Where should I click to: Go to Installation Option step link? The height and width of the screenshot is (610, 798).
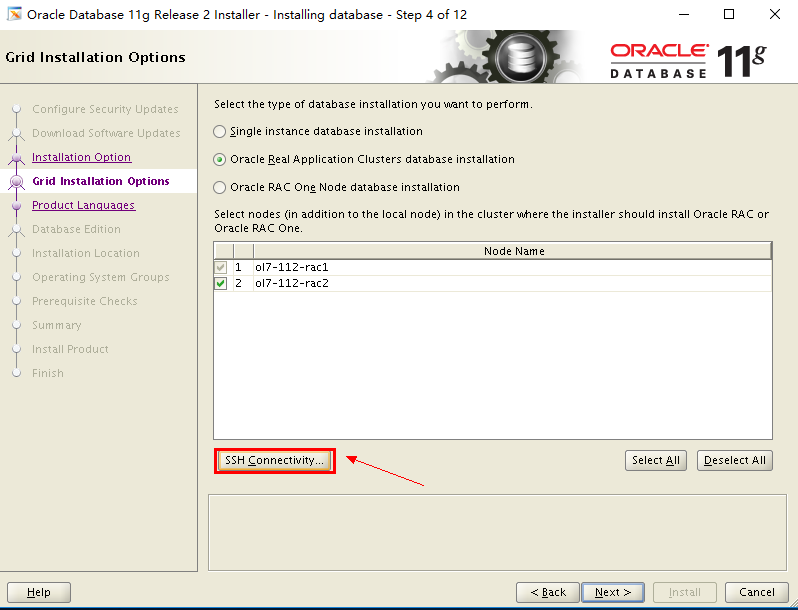[81, 157]
